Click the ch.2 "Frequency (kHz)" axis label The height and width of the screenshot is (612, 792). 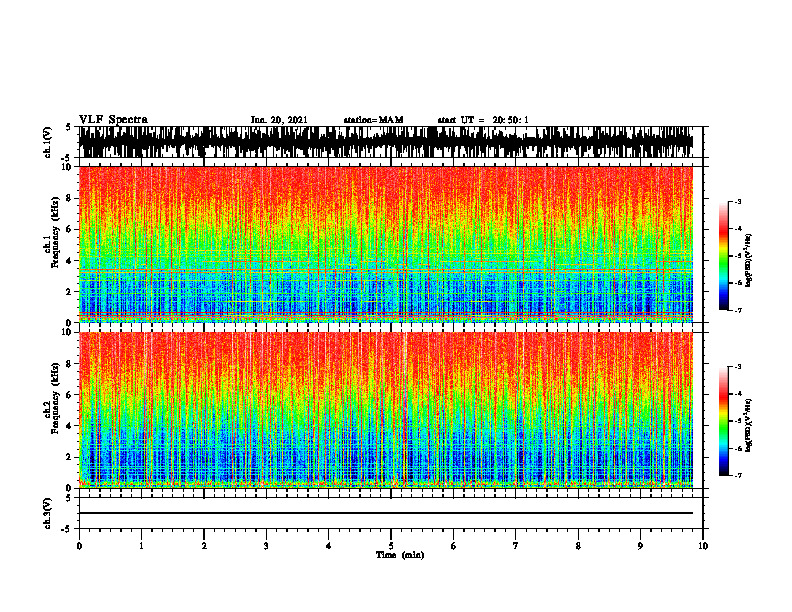(x=55, y=398)
